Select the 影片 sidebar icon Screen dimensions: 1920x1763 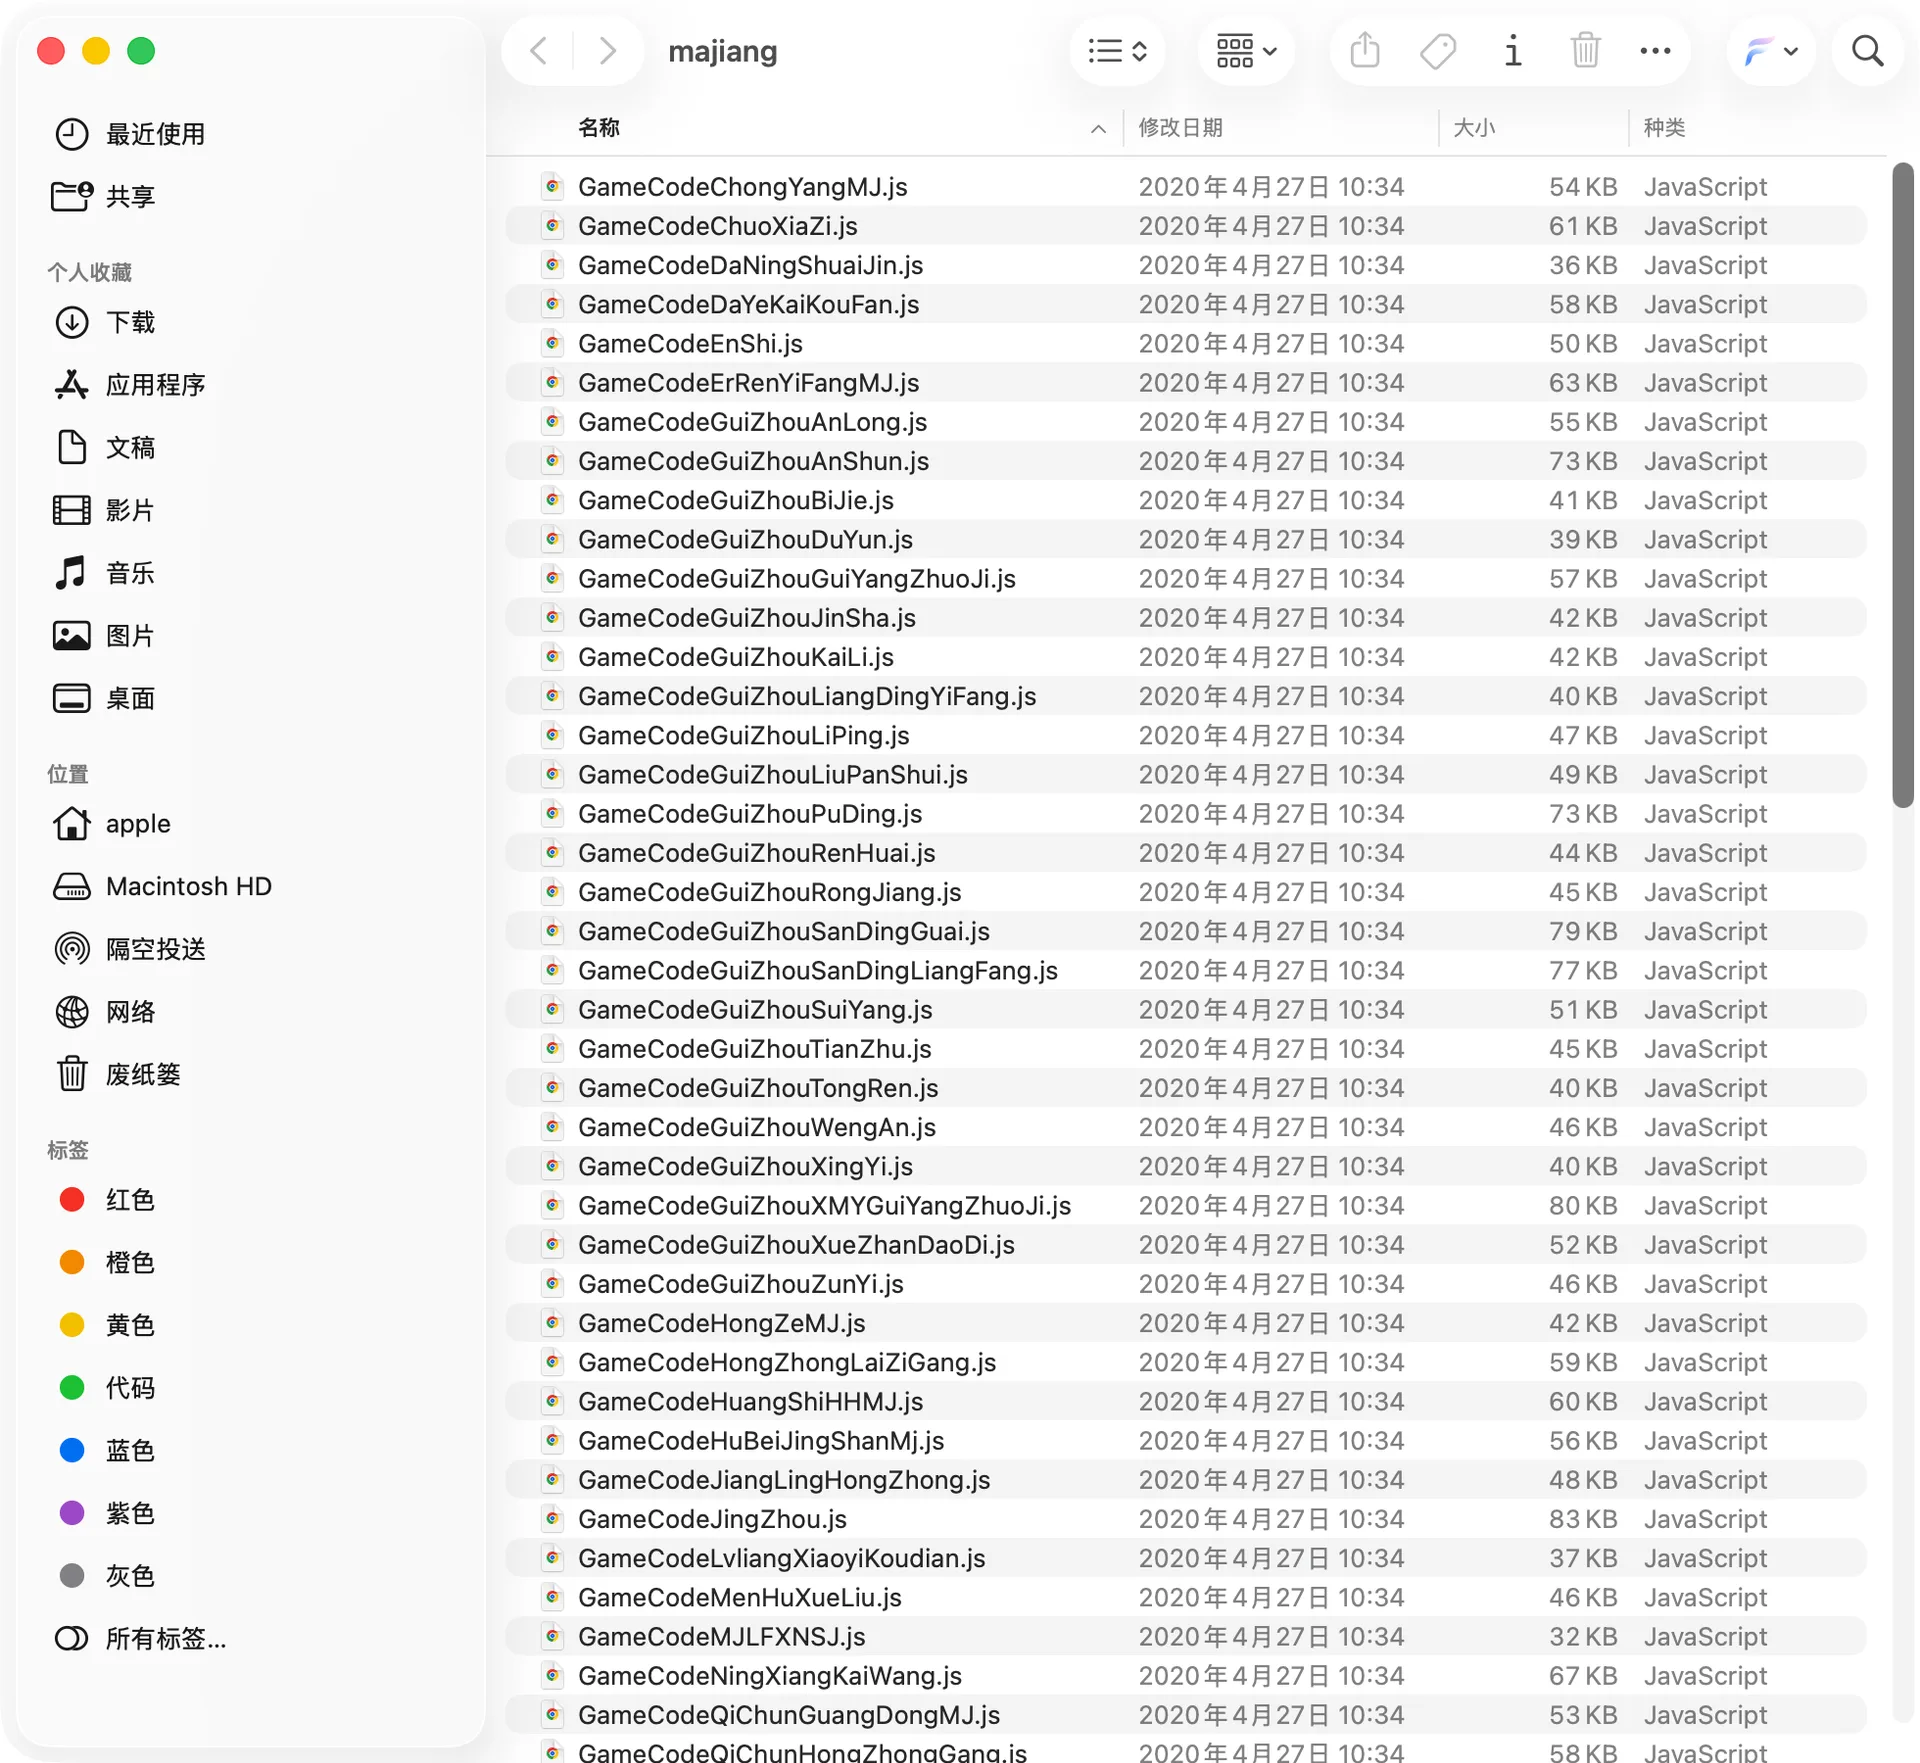(71, 510)
